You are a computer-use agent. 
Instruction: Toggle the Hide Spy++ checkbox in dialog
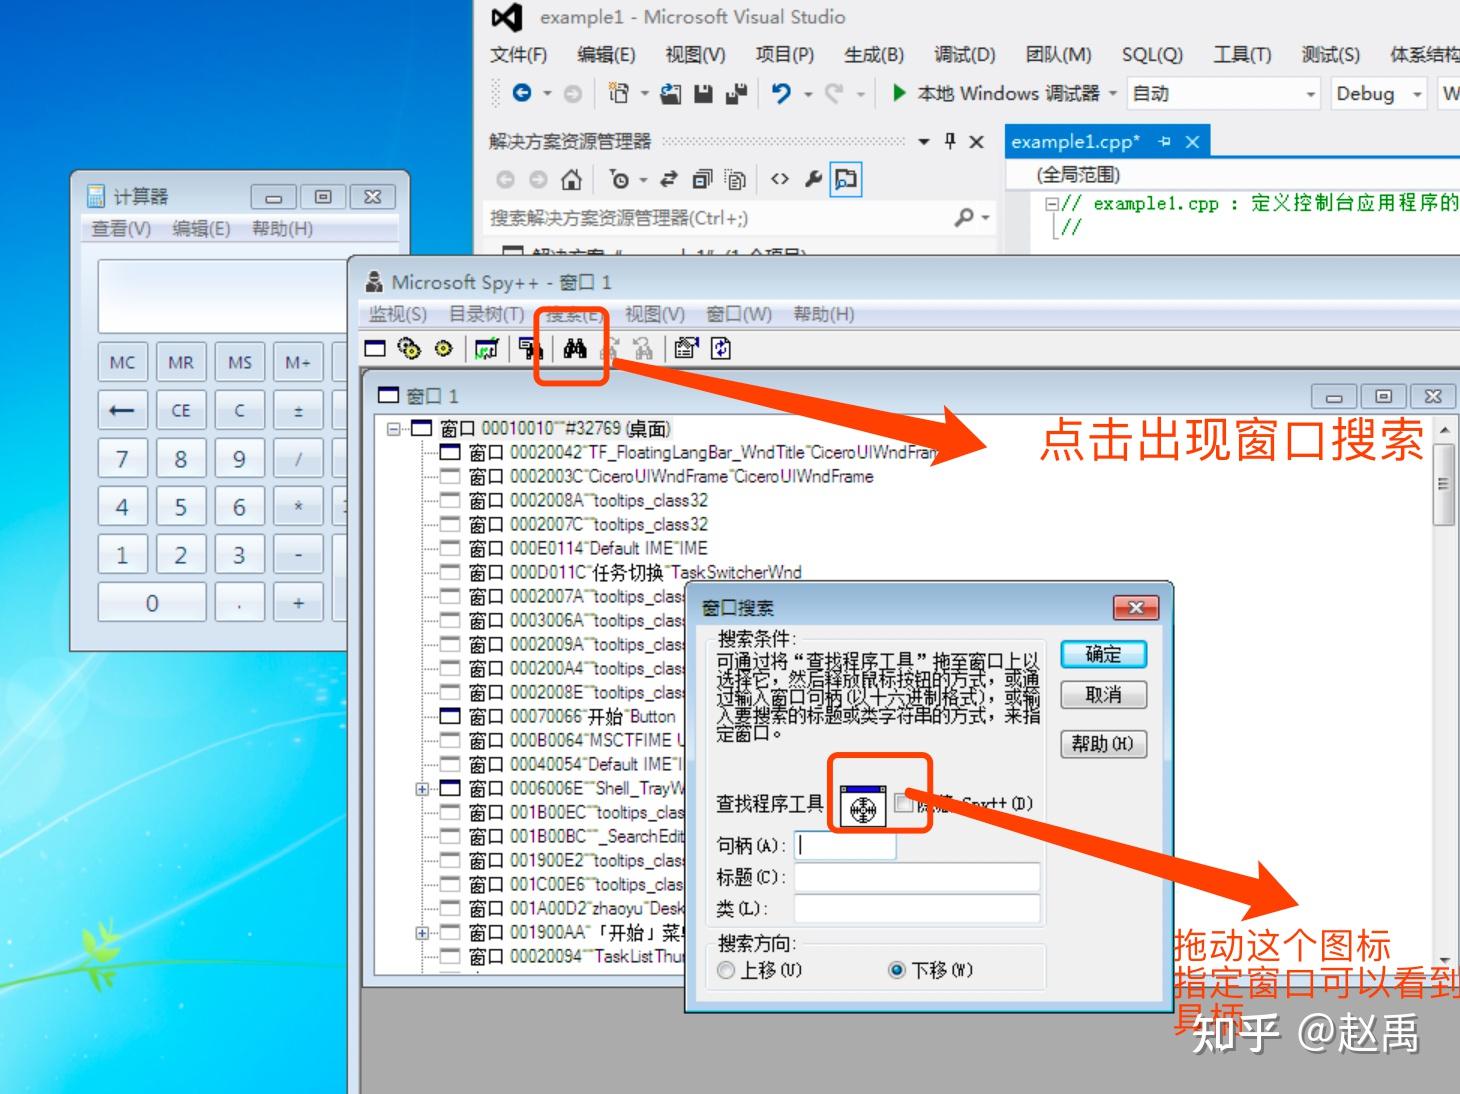903,803
